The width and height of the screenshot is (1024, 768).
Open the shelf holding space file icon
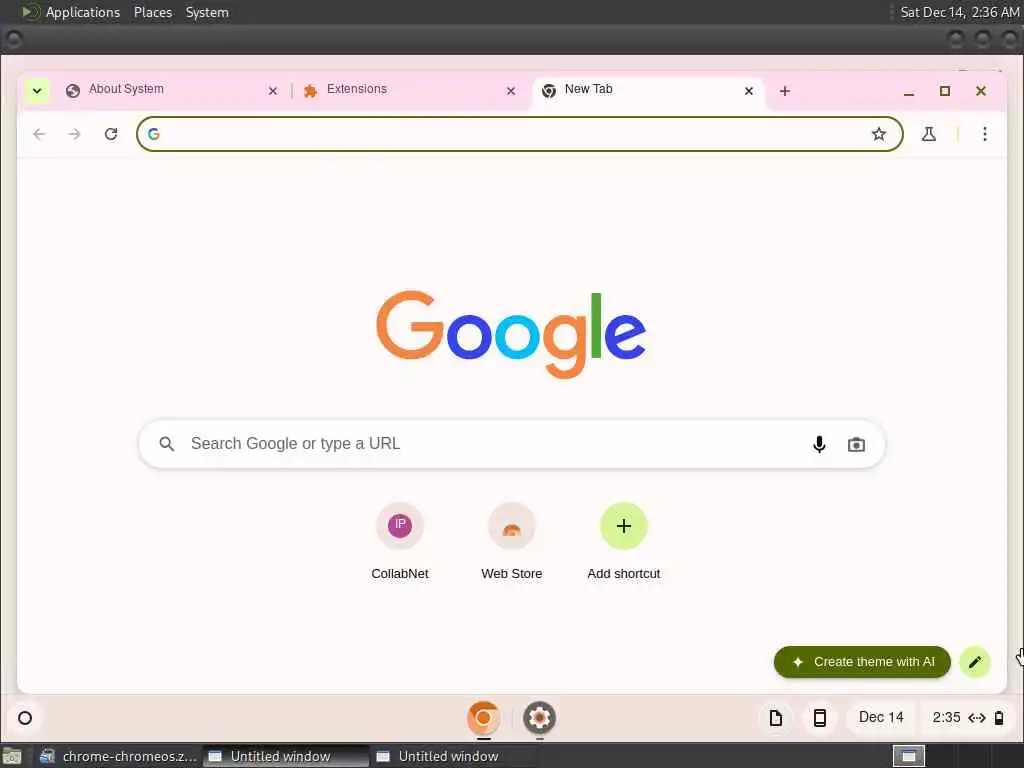pos(776,718)
